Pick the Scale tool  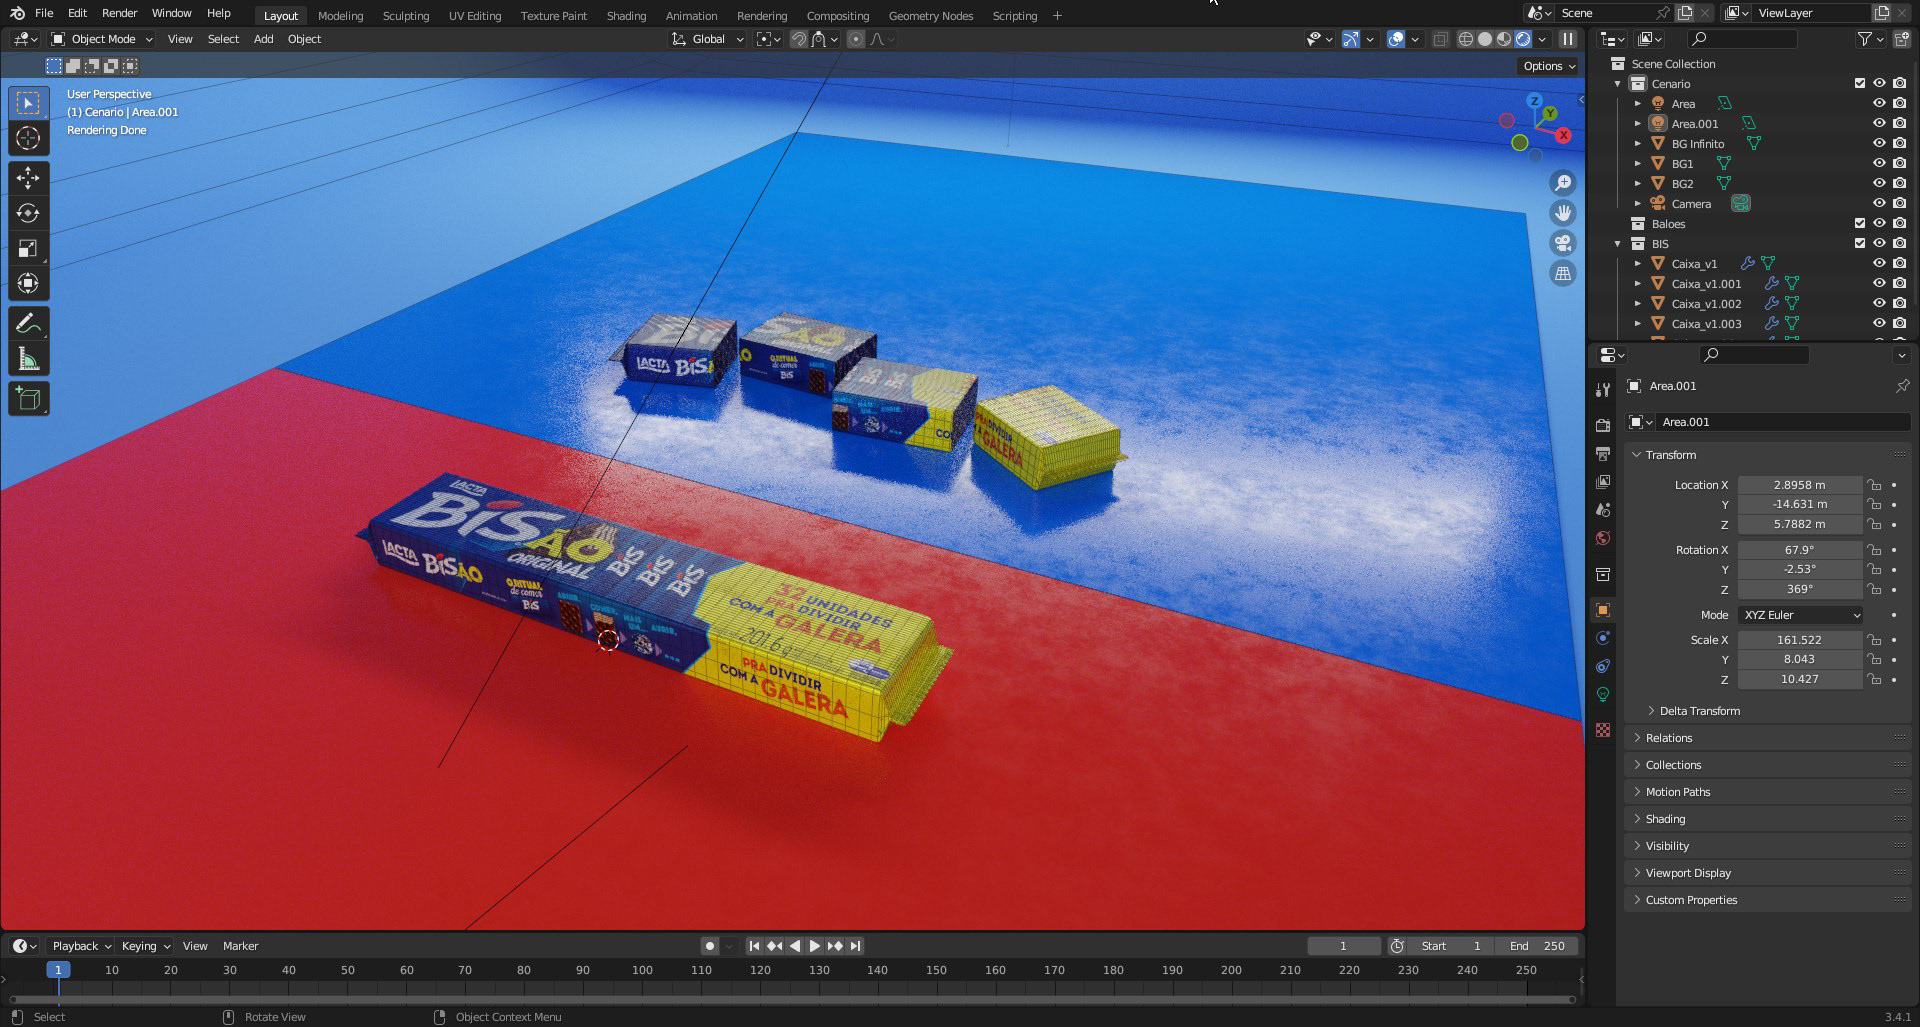coord(28,248)
